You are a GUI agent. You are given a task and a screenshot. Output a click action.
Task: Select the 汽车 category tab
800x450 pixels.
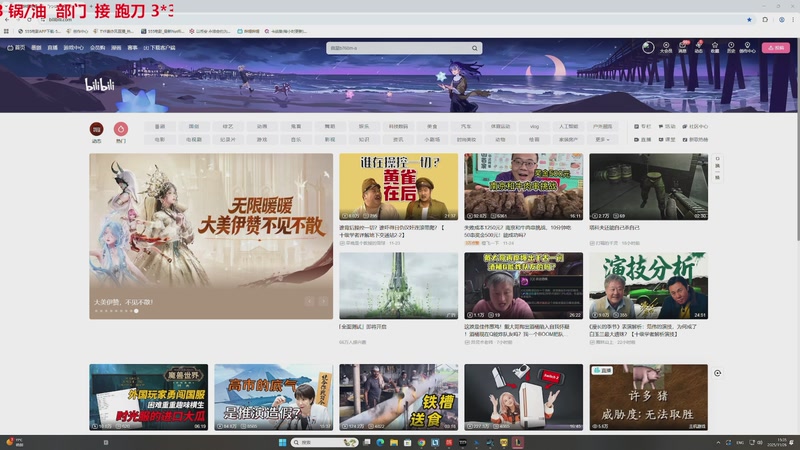(466, 126)
